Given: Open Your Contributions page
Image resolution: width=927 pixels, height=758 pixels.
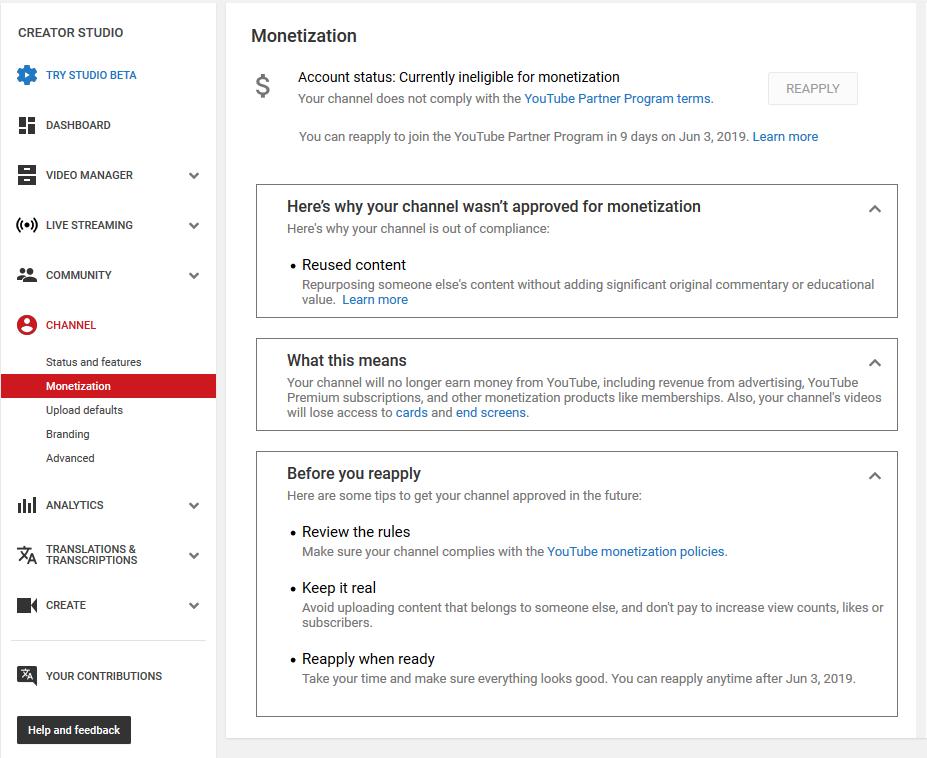Looking at the screenshot, I should pos(104,676).
